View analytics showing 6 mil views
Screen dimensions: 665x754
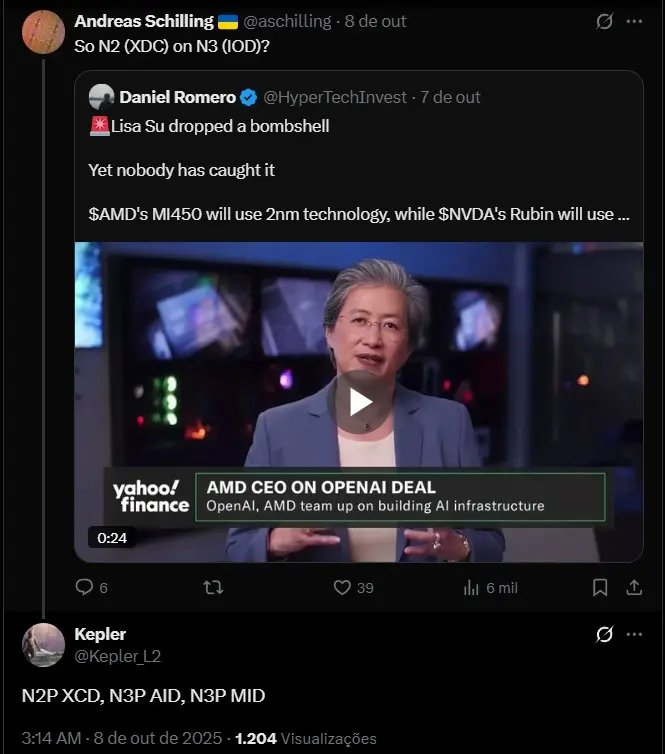coord(473,588)
